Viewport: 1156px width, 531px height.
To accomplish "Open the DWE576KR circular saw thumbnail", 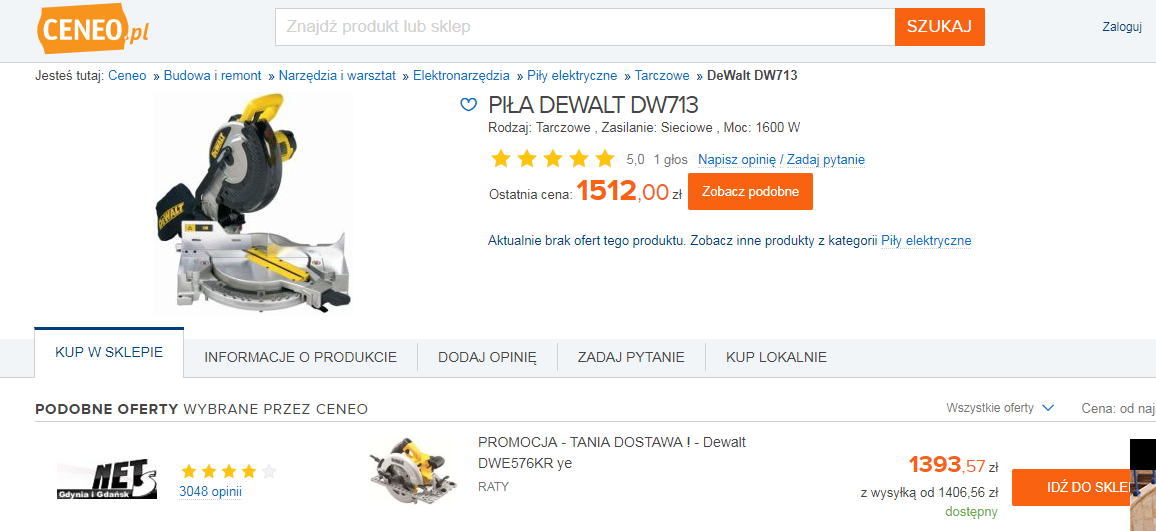I will [407, 470].
